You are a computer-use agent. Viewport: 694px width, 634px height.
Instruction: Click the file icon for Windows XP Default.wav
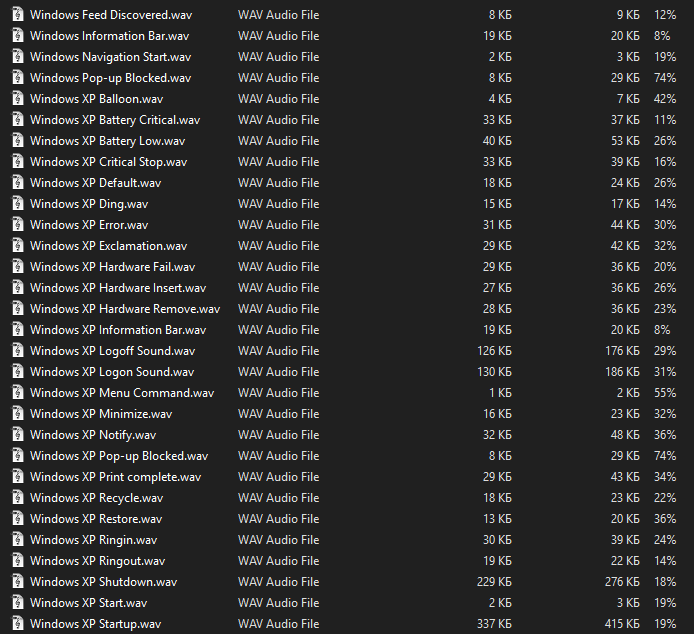[17, 182]
